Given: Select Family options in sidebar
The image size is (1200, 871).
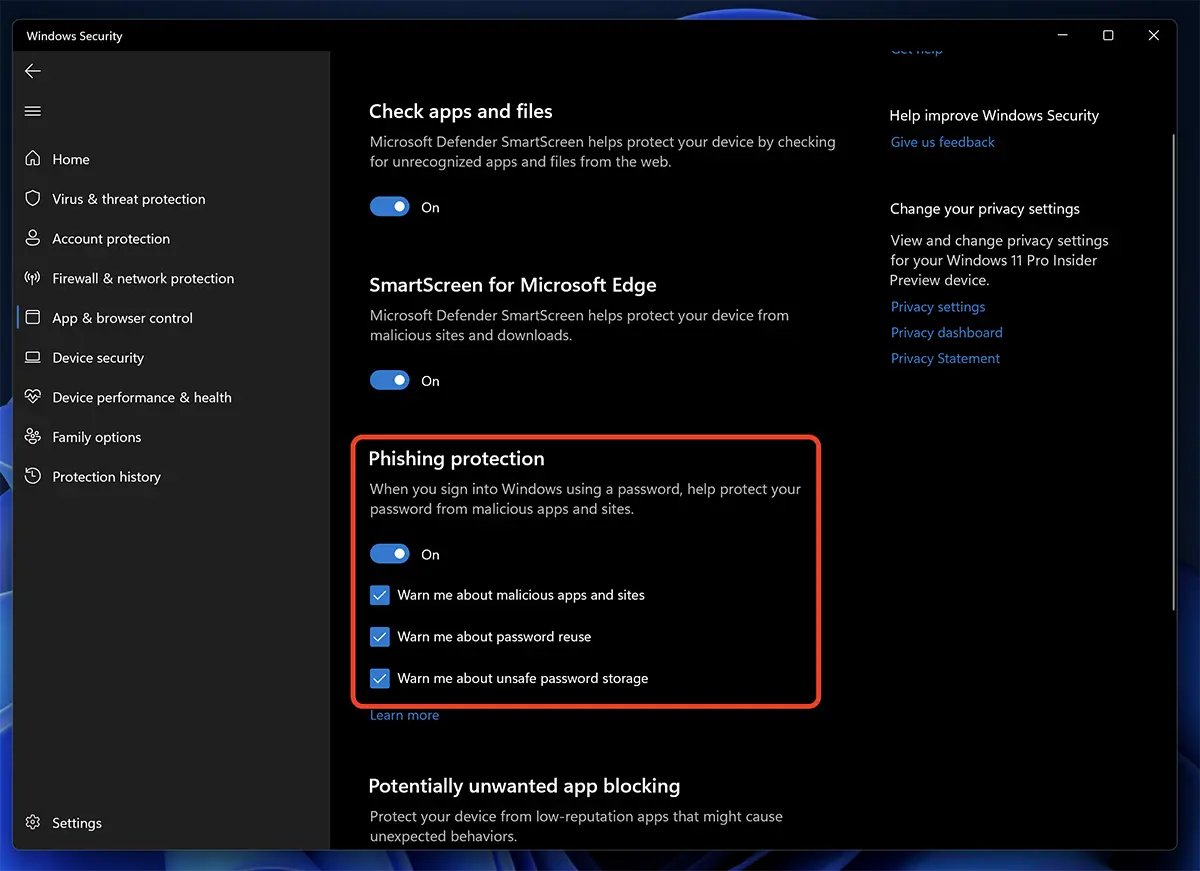Looking at the screenshot, I should [97, 437].
